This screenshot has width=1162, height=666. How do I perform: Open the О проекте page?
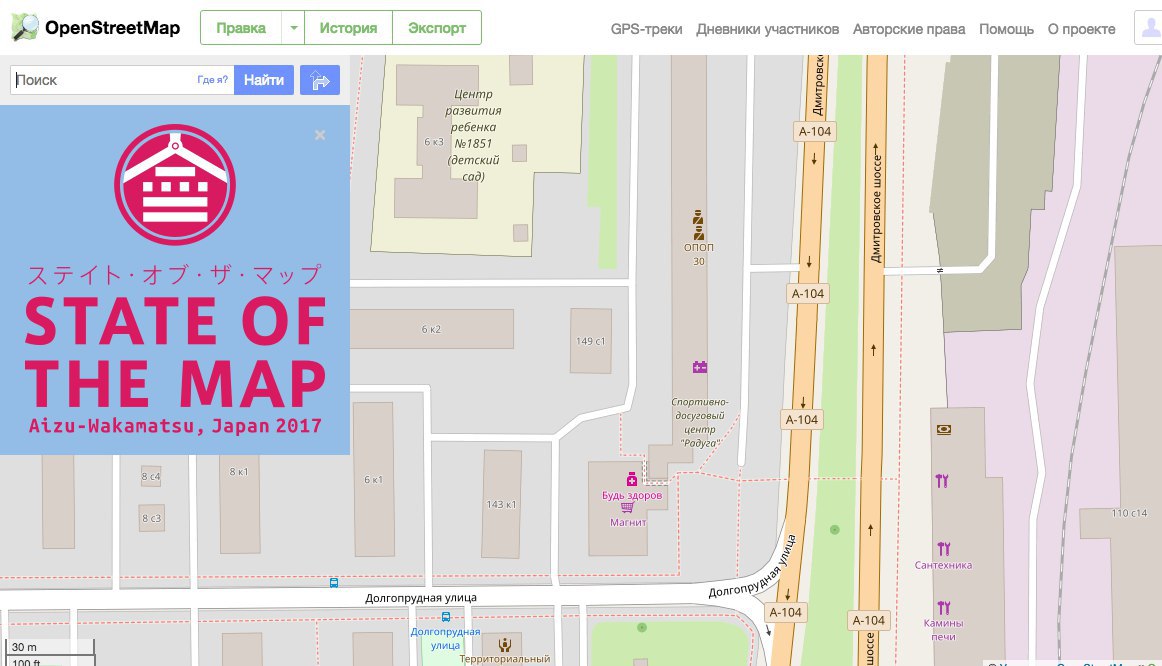pos(1081,29)
